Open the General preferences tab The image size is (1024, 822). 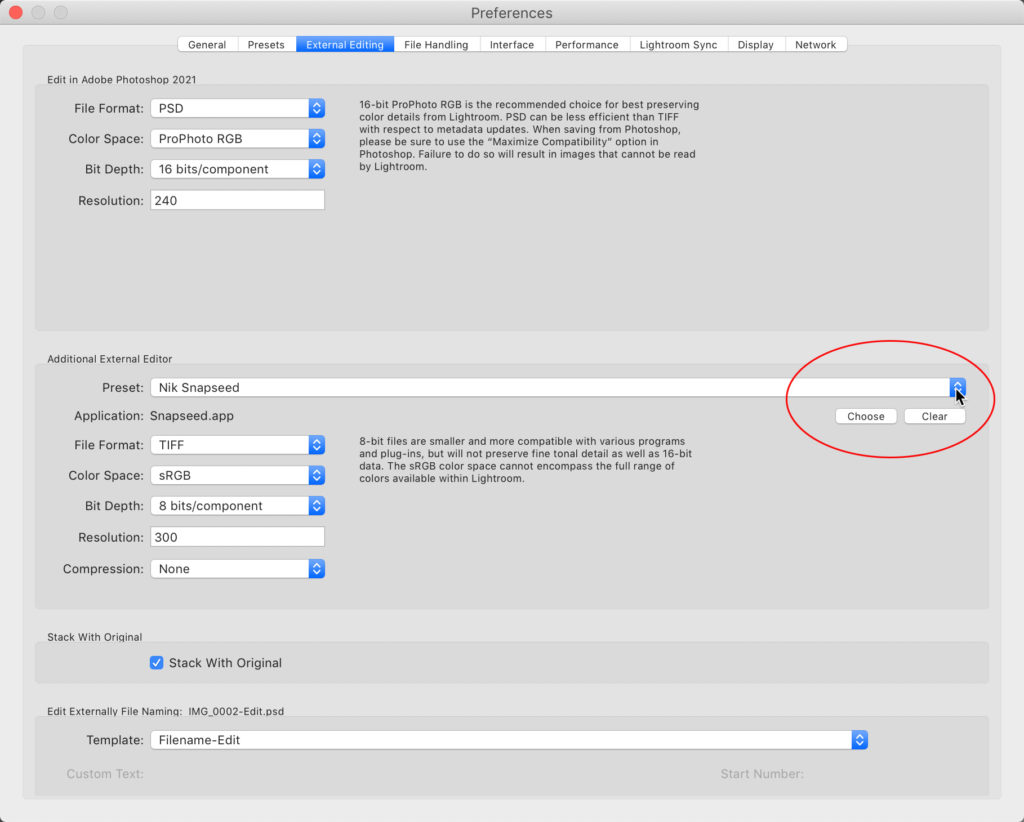(207, 44)
